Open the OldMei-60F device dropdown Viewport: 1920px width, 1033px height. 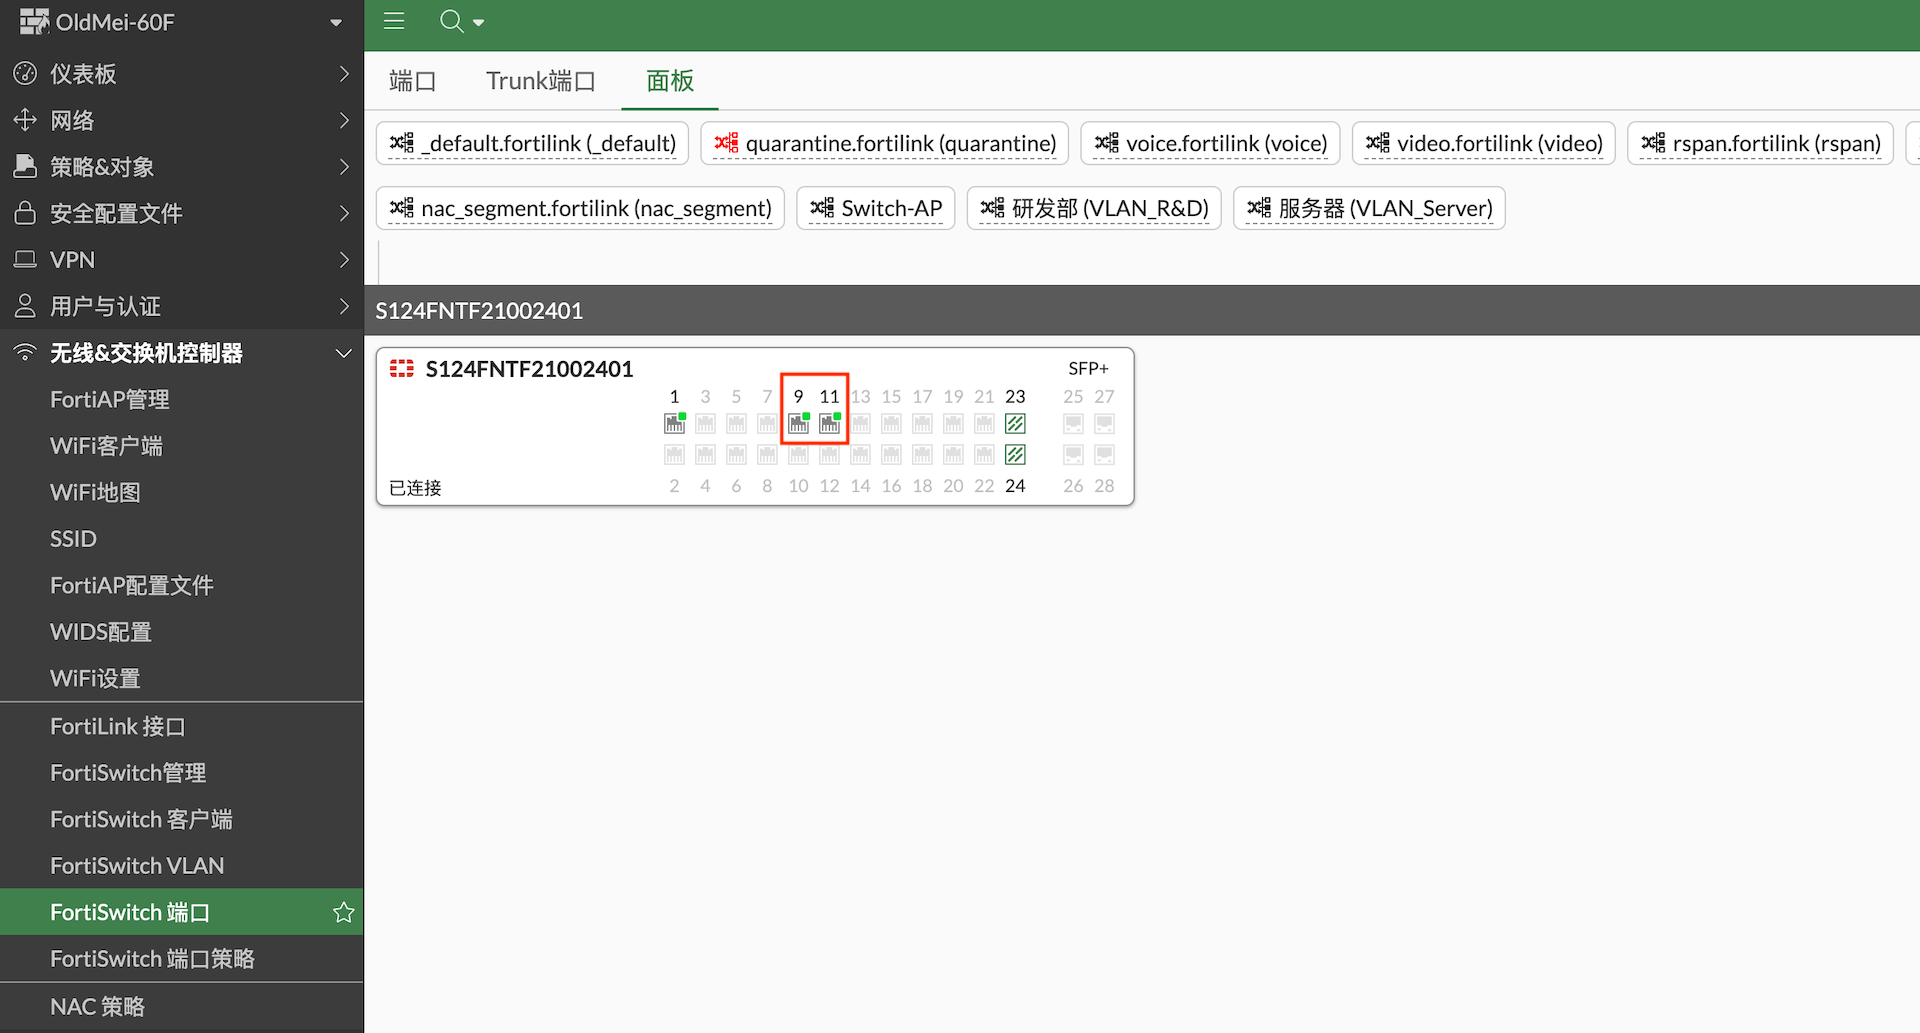[336, 22]
